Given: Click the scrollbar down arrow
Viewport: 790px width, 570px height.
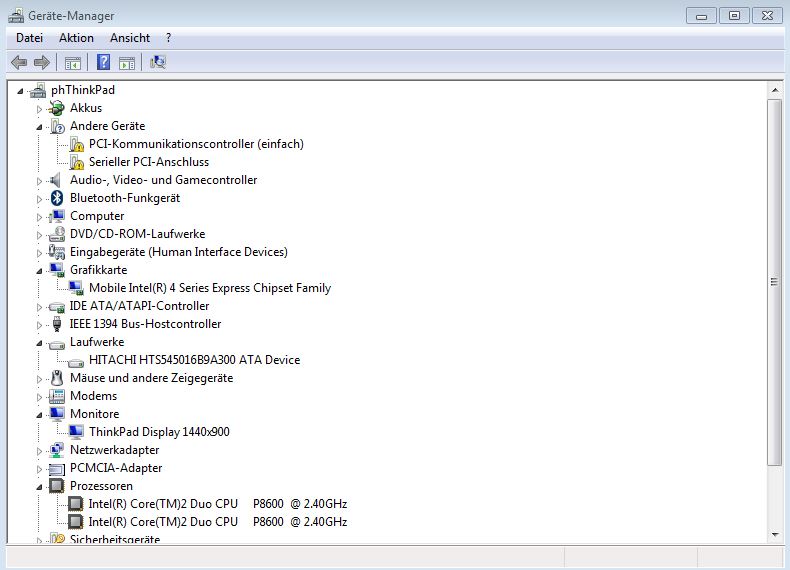Looking at the screenshot, I should pos(774,535).
